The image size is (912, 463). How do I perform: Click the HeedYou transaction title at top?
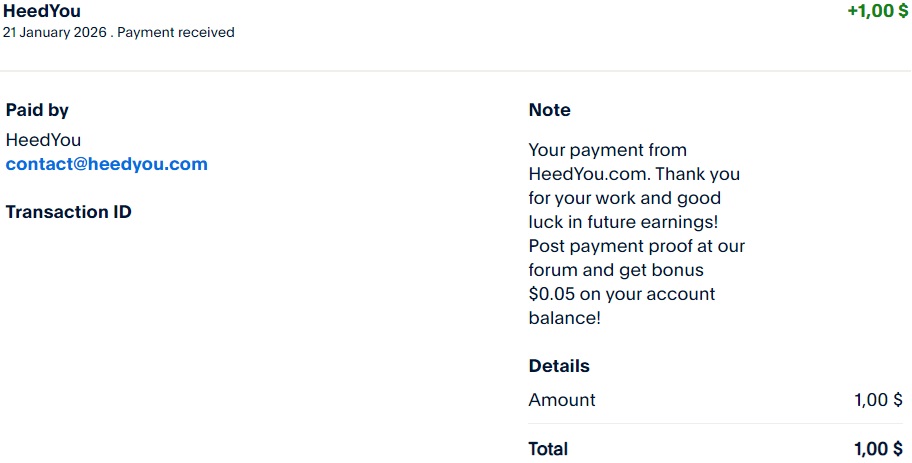click(x=42, y=12)
